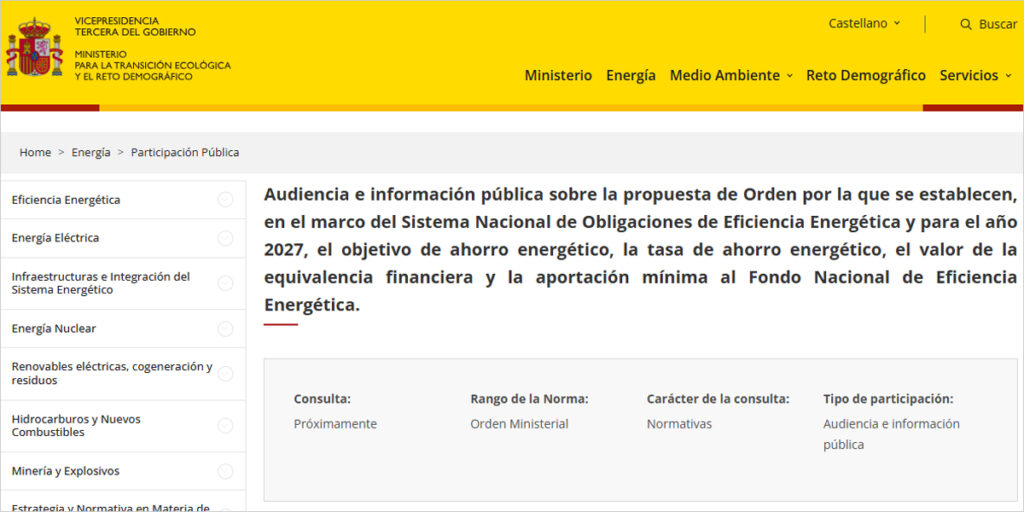Click the Vicepresidencia Tercera del Gobierno text

pos(135,26)
